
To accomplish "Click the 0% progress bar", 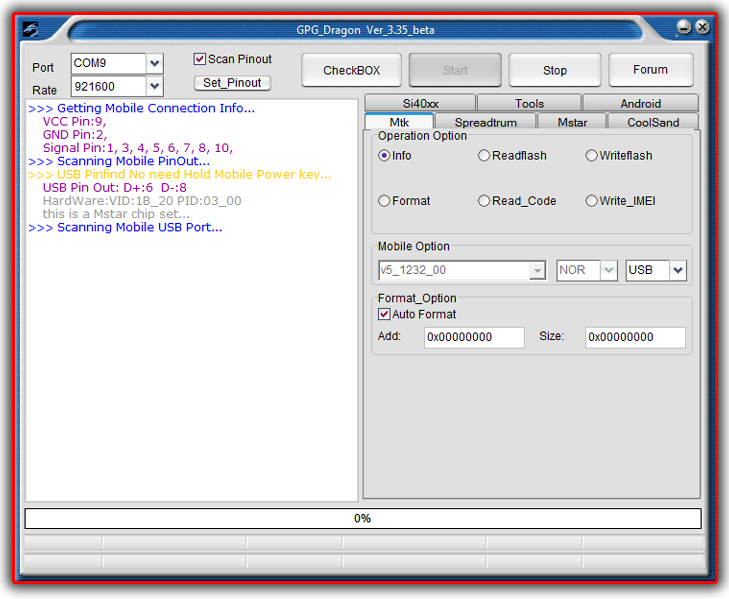I will (363, 519).
